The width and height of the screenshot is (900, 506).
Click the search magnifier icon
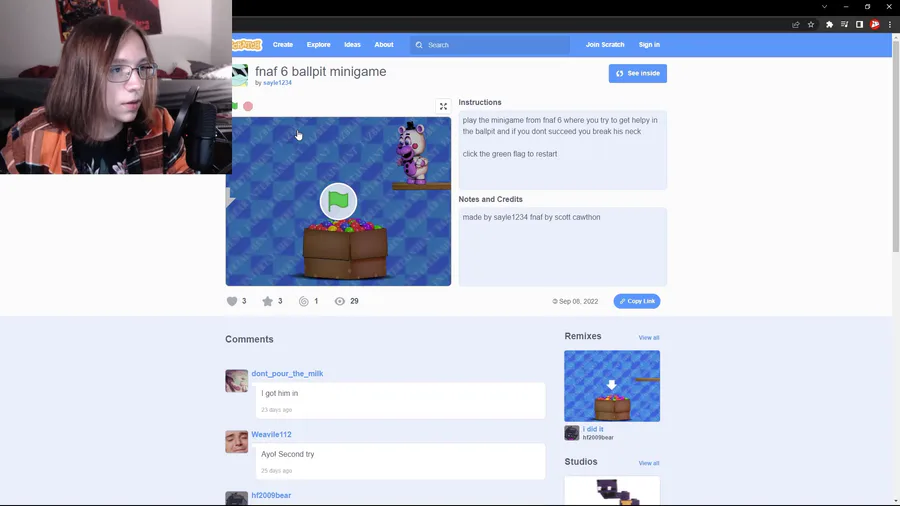[419, 45]
